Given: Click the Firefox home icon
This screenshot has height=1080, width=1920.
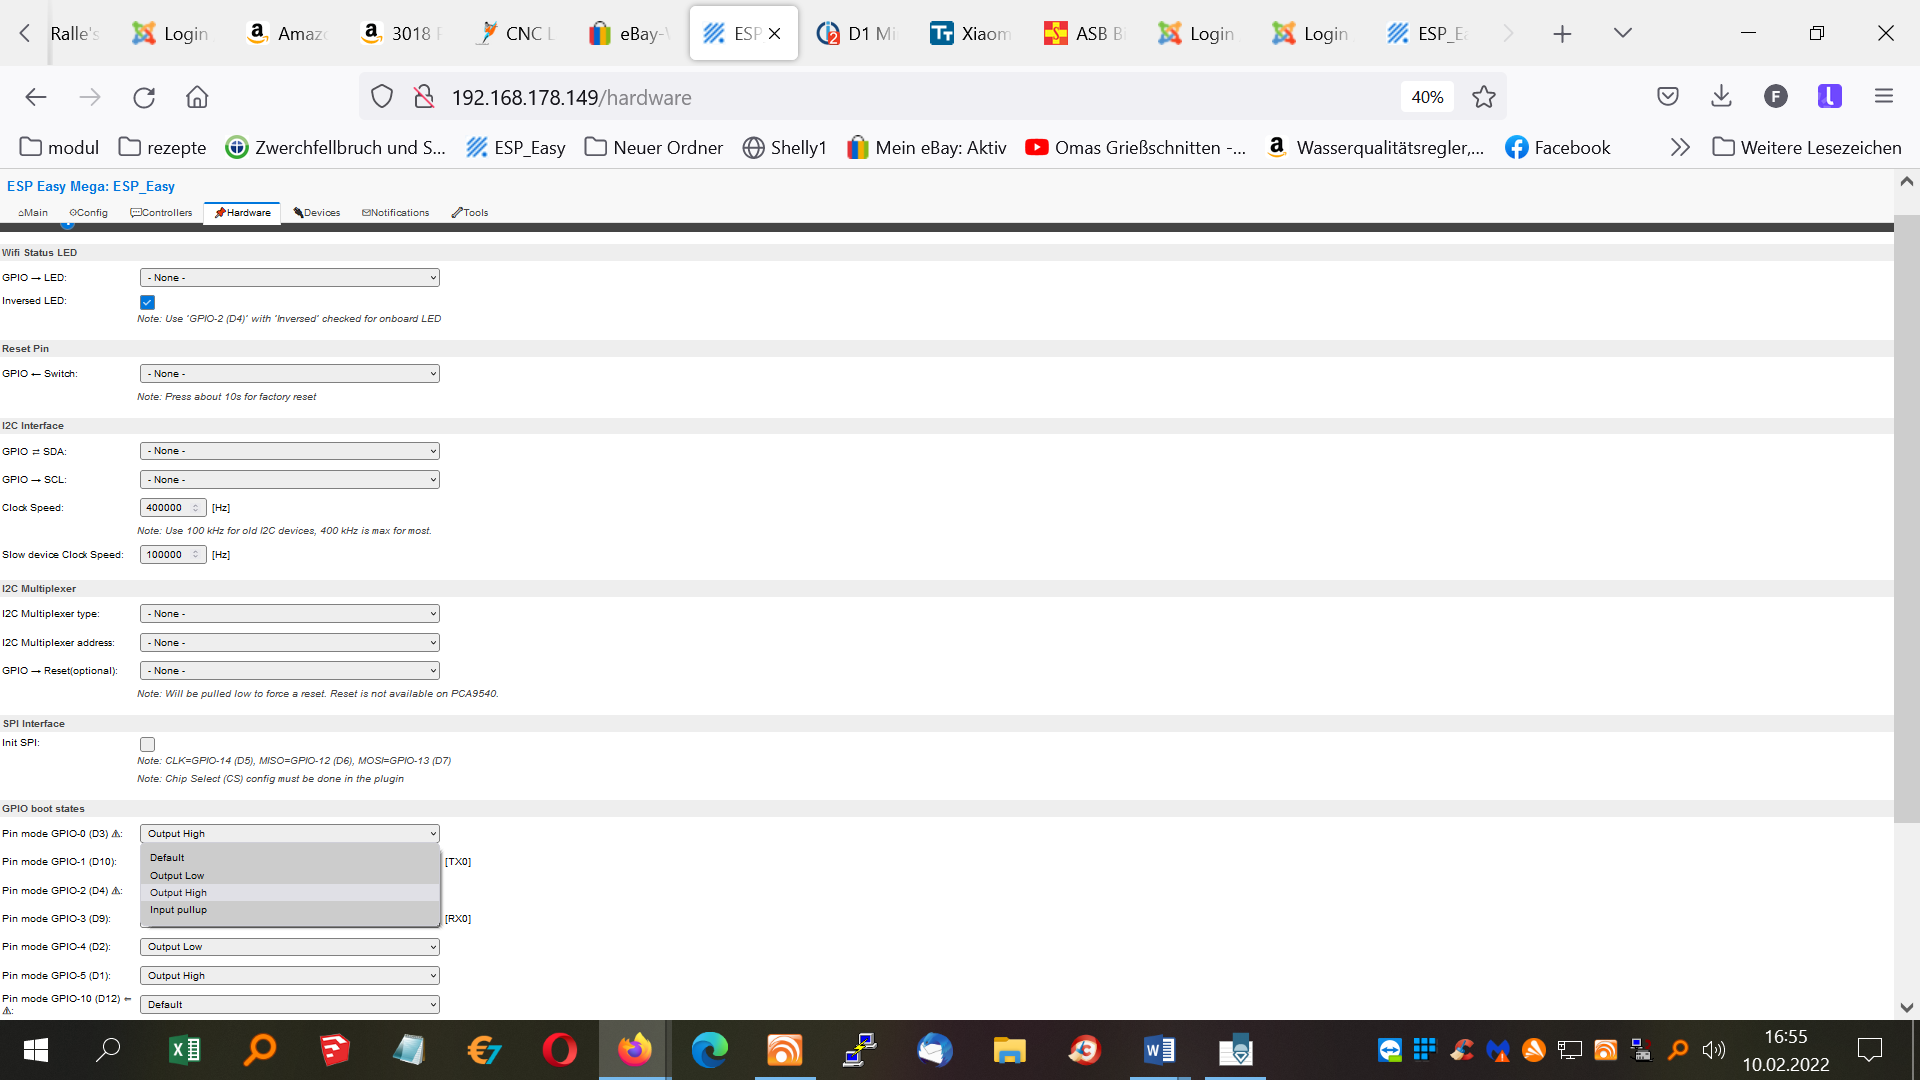Looking at the screenshot, I should point(197,97).
